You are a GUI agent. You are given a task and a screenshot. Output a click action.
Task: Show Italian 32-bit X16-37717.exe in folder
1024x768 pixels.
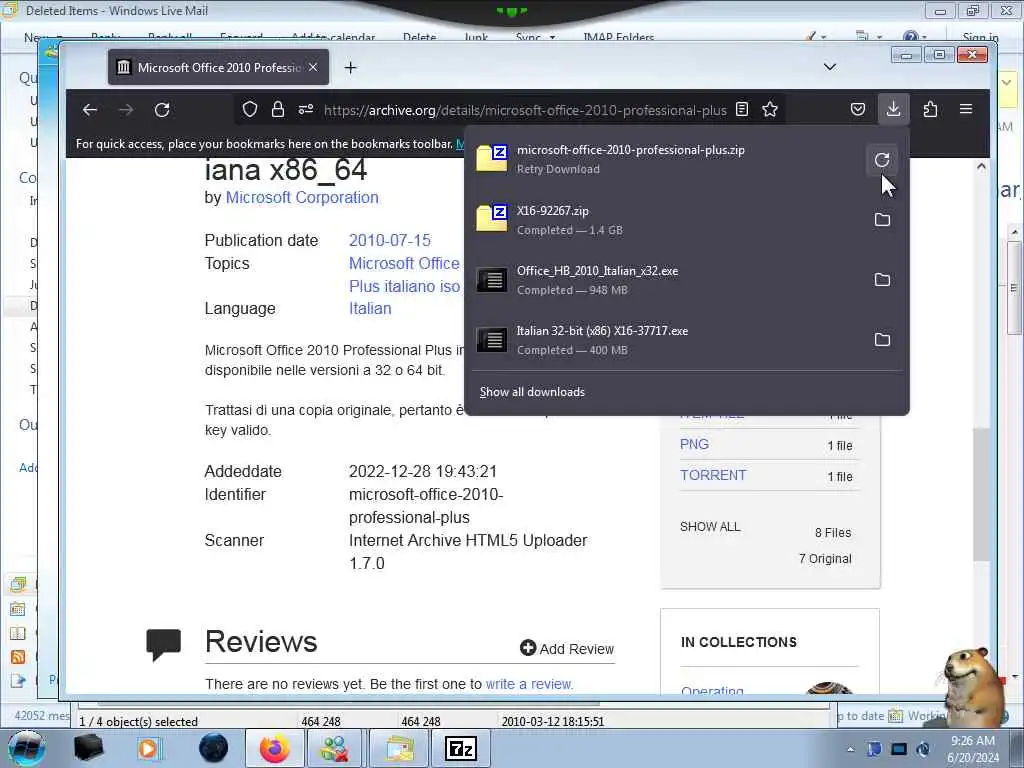point(882,340)
